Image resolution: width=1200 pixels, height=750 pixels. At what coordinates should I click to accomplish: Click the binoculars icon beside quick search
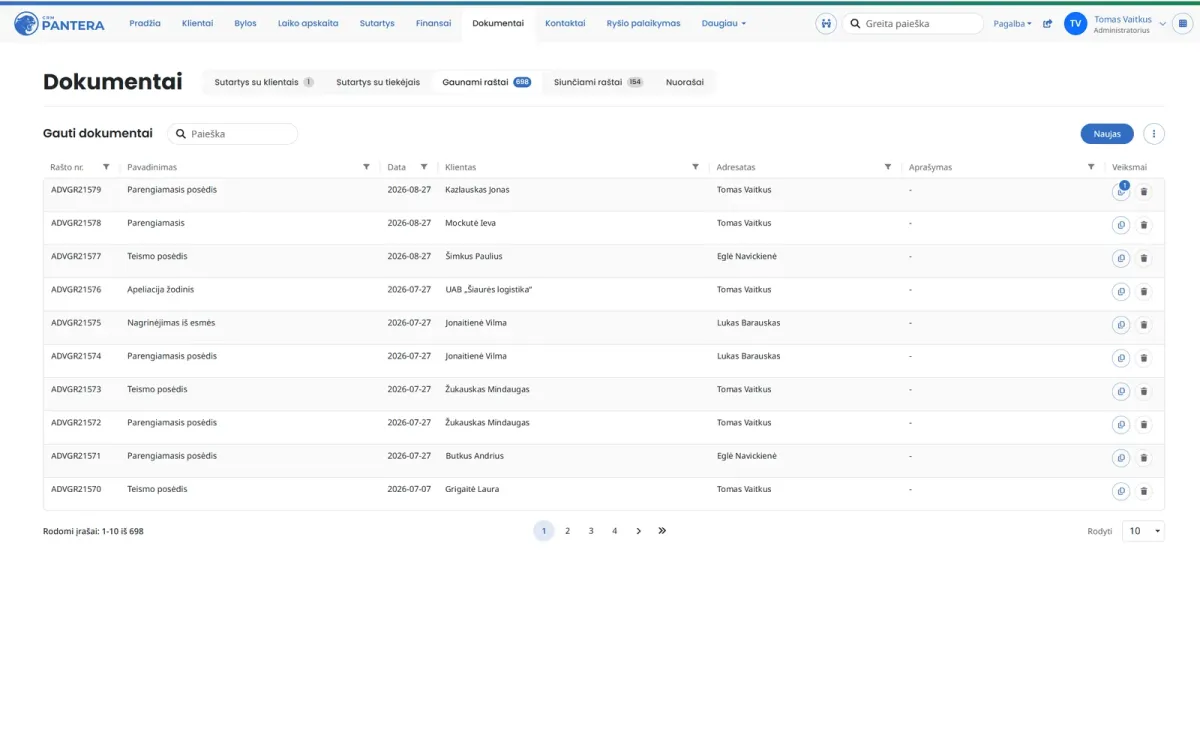[826, 24]
